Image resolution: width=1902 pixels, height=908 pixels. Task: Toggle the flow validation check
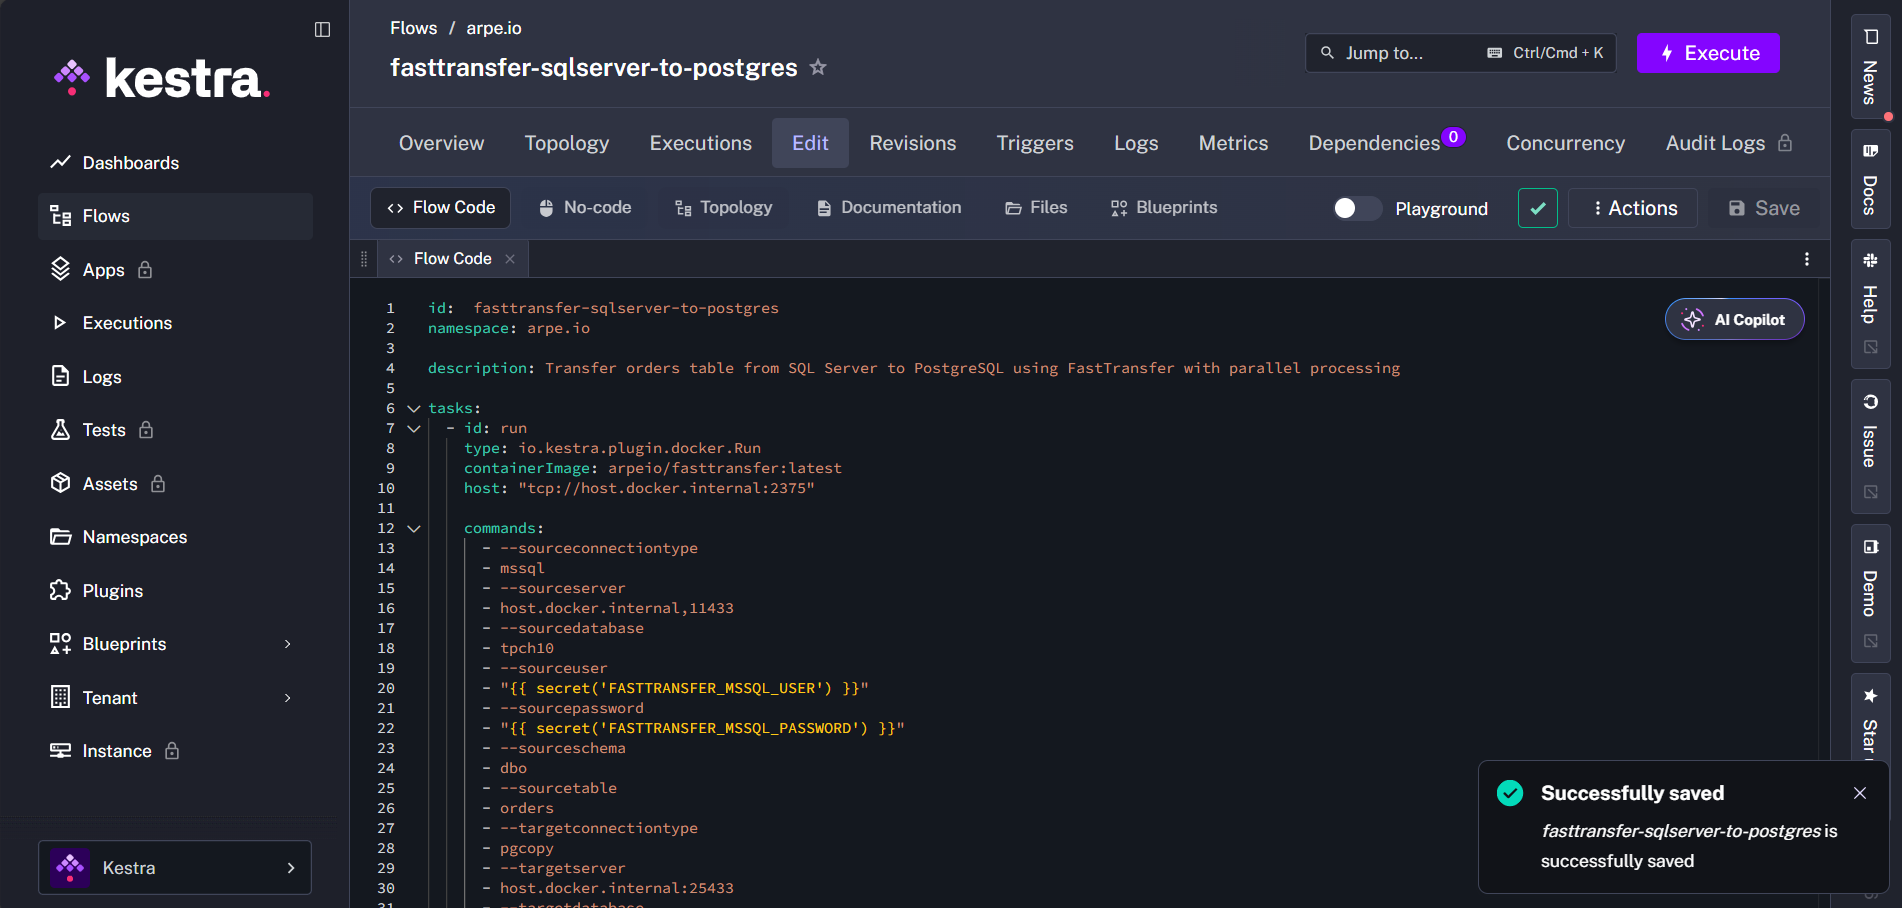click(x=1537, y=207)
